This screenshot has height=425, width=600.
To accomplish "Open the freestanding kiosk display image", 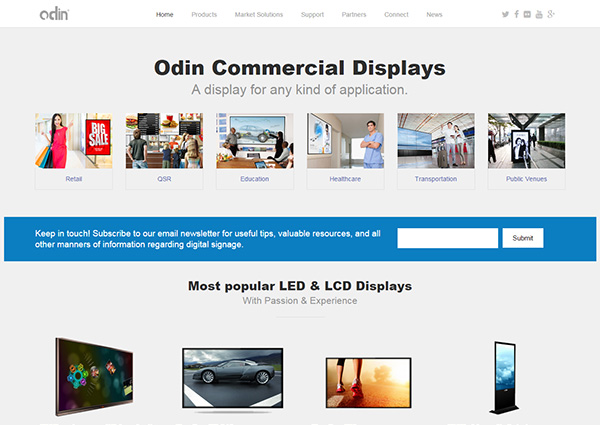I will [x=504, y=378].
